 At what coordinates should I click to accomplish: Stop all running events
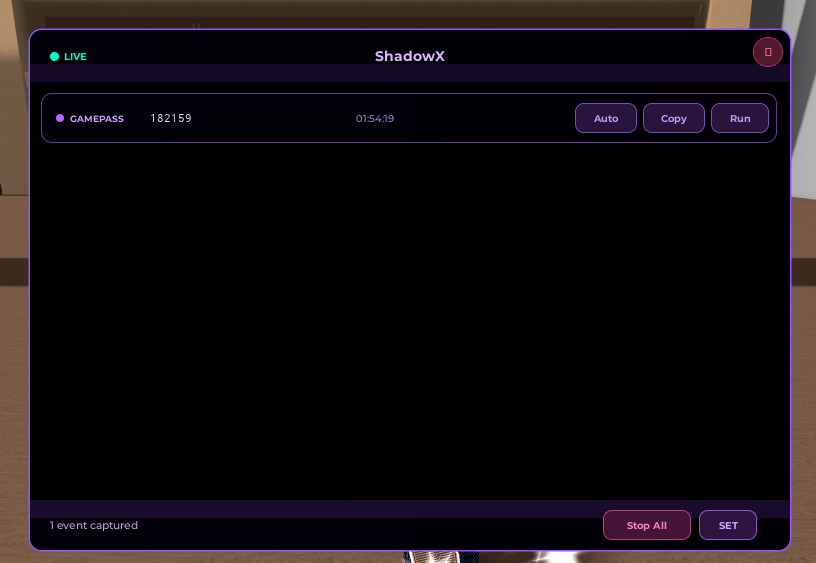click(647, 525)
